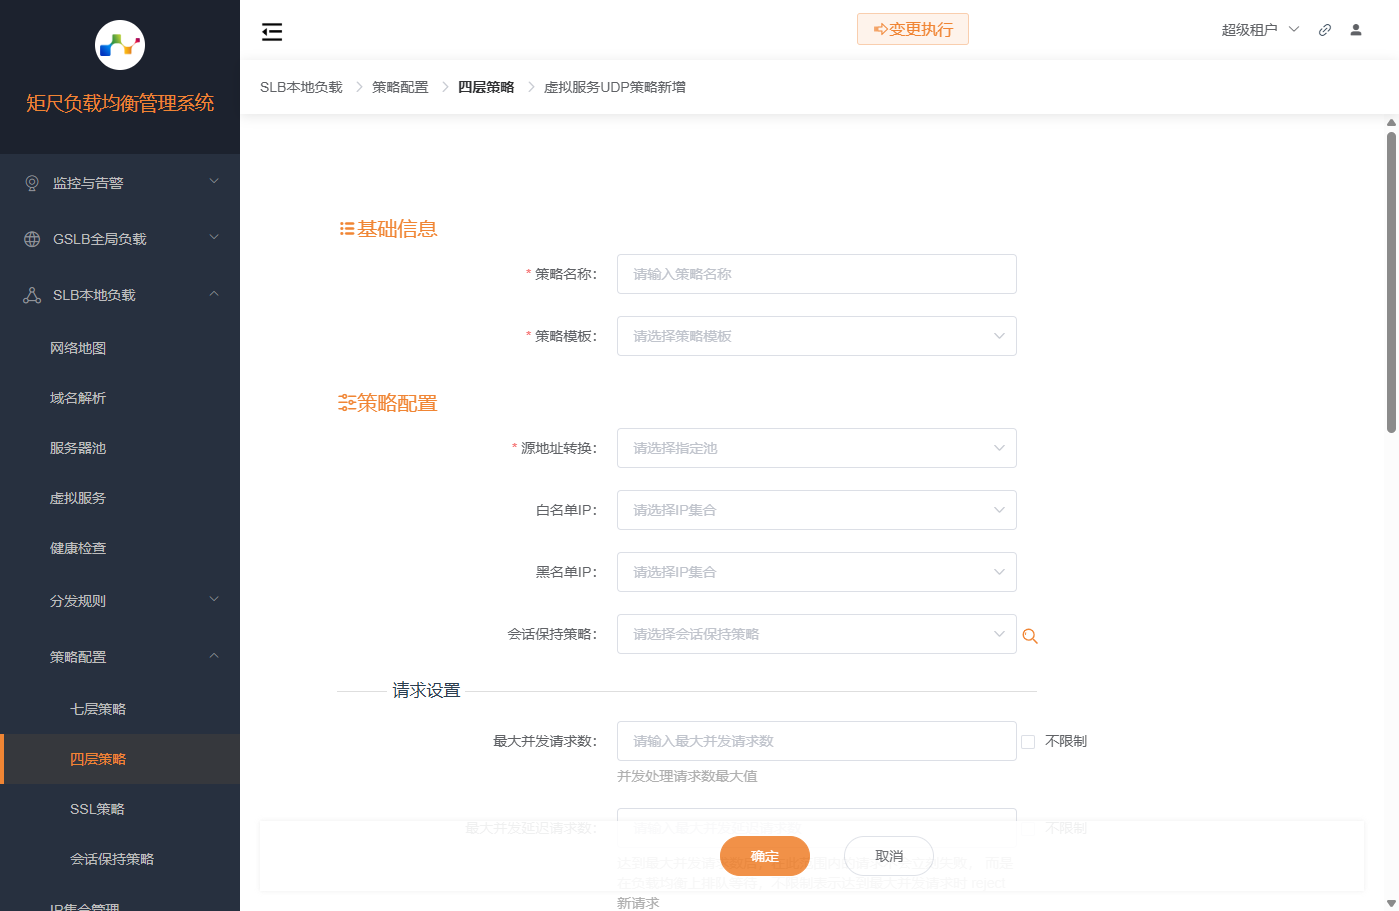Expand the 分发规则 sidebar menu
This screenshot has width=1399, height=911.
(79, 598)
